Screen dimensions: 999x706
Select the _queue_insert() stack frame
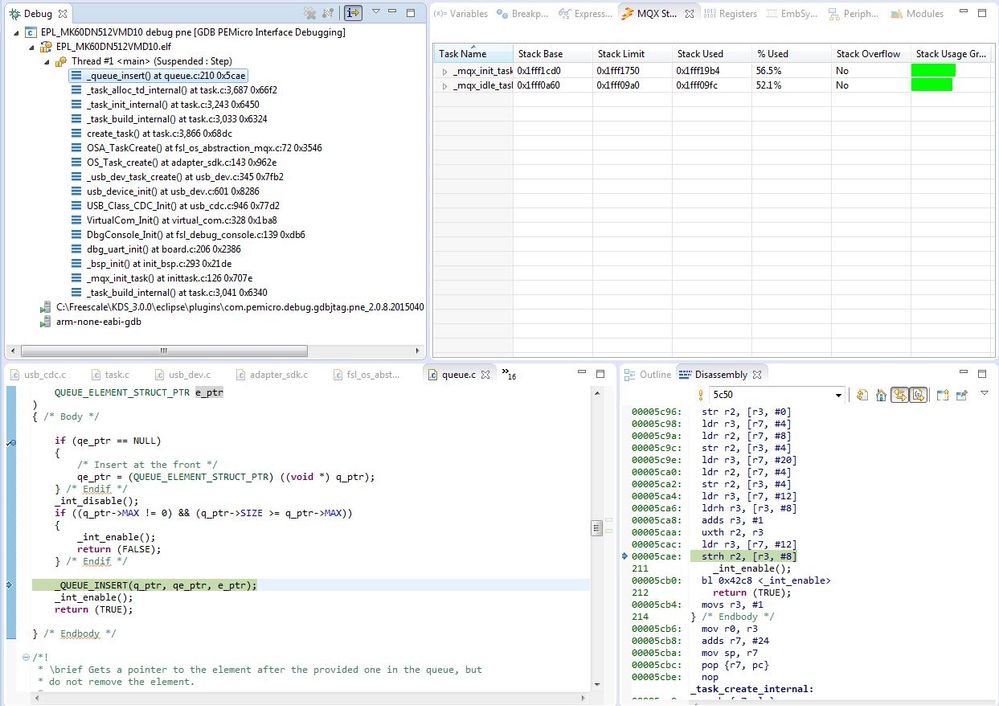click(158, 76)
